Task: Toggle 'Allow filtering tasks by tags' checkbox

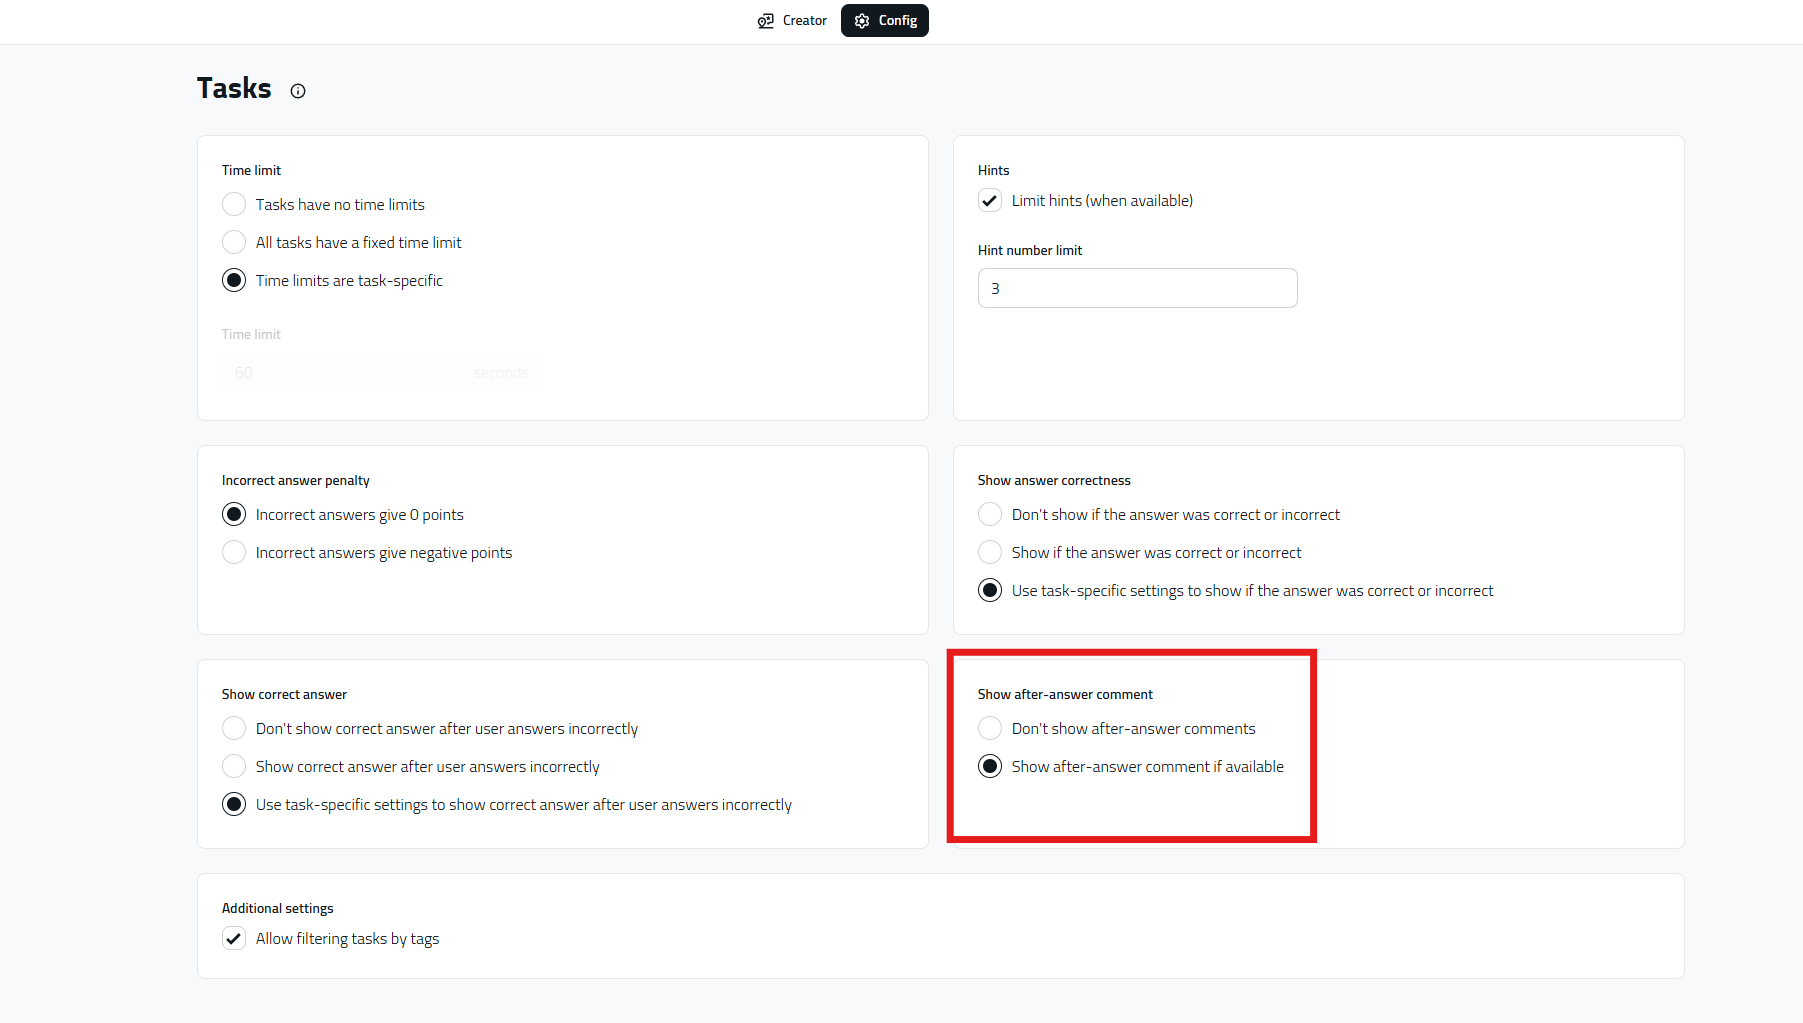Action: point(234,939)
